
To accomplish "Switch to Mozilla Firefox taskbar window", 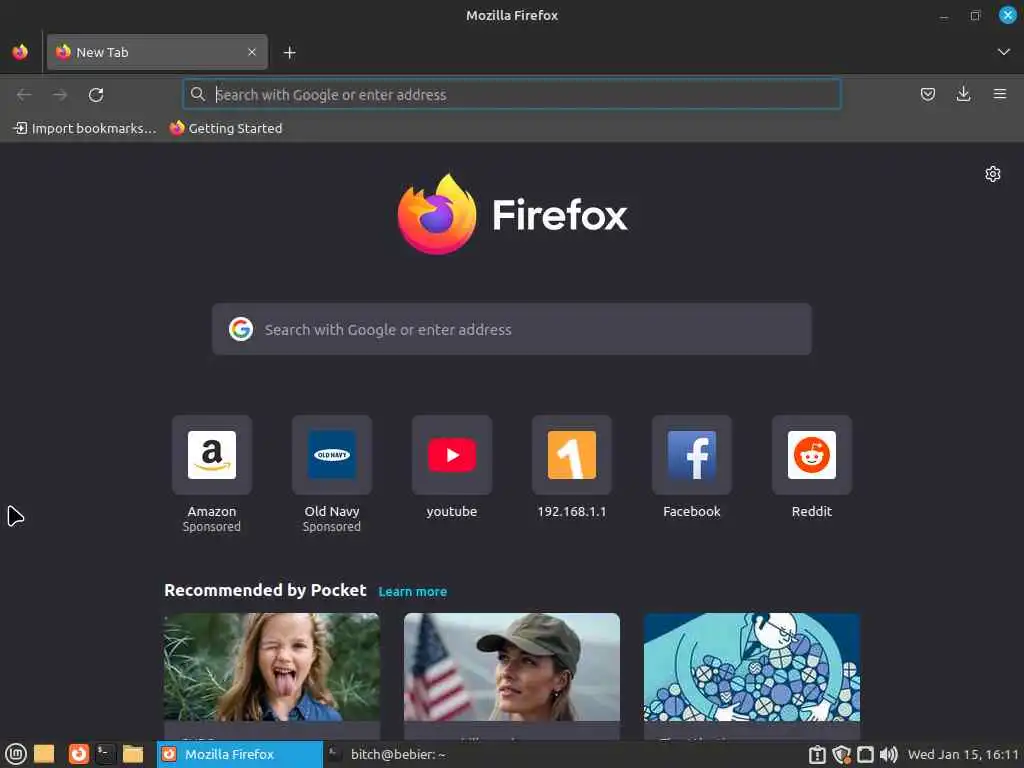I will coord(240,754).
